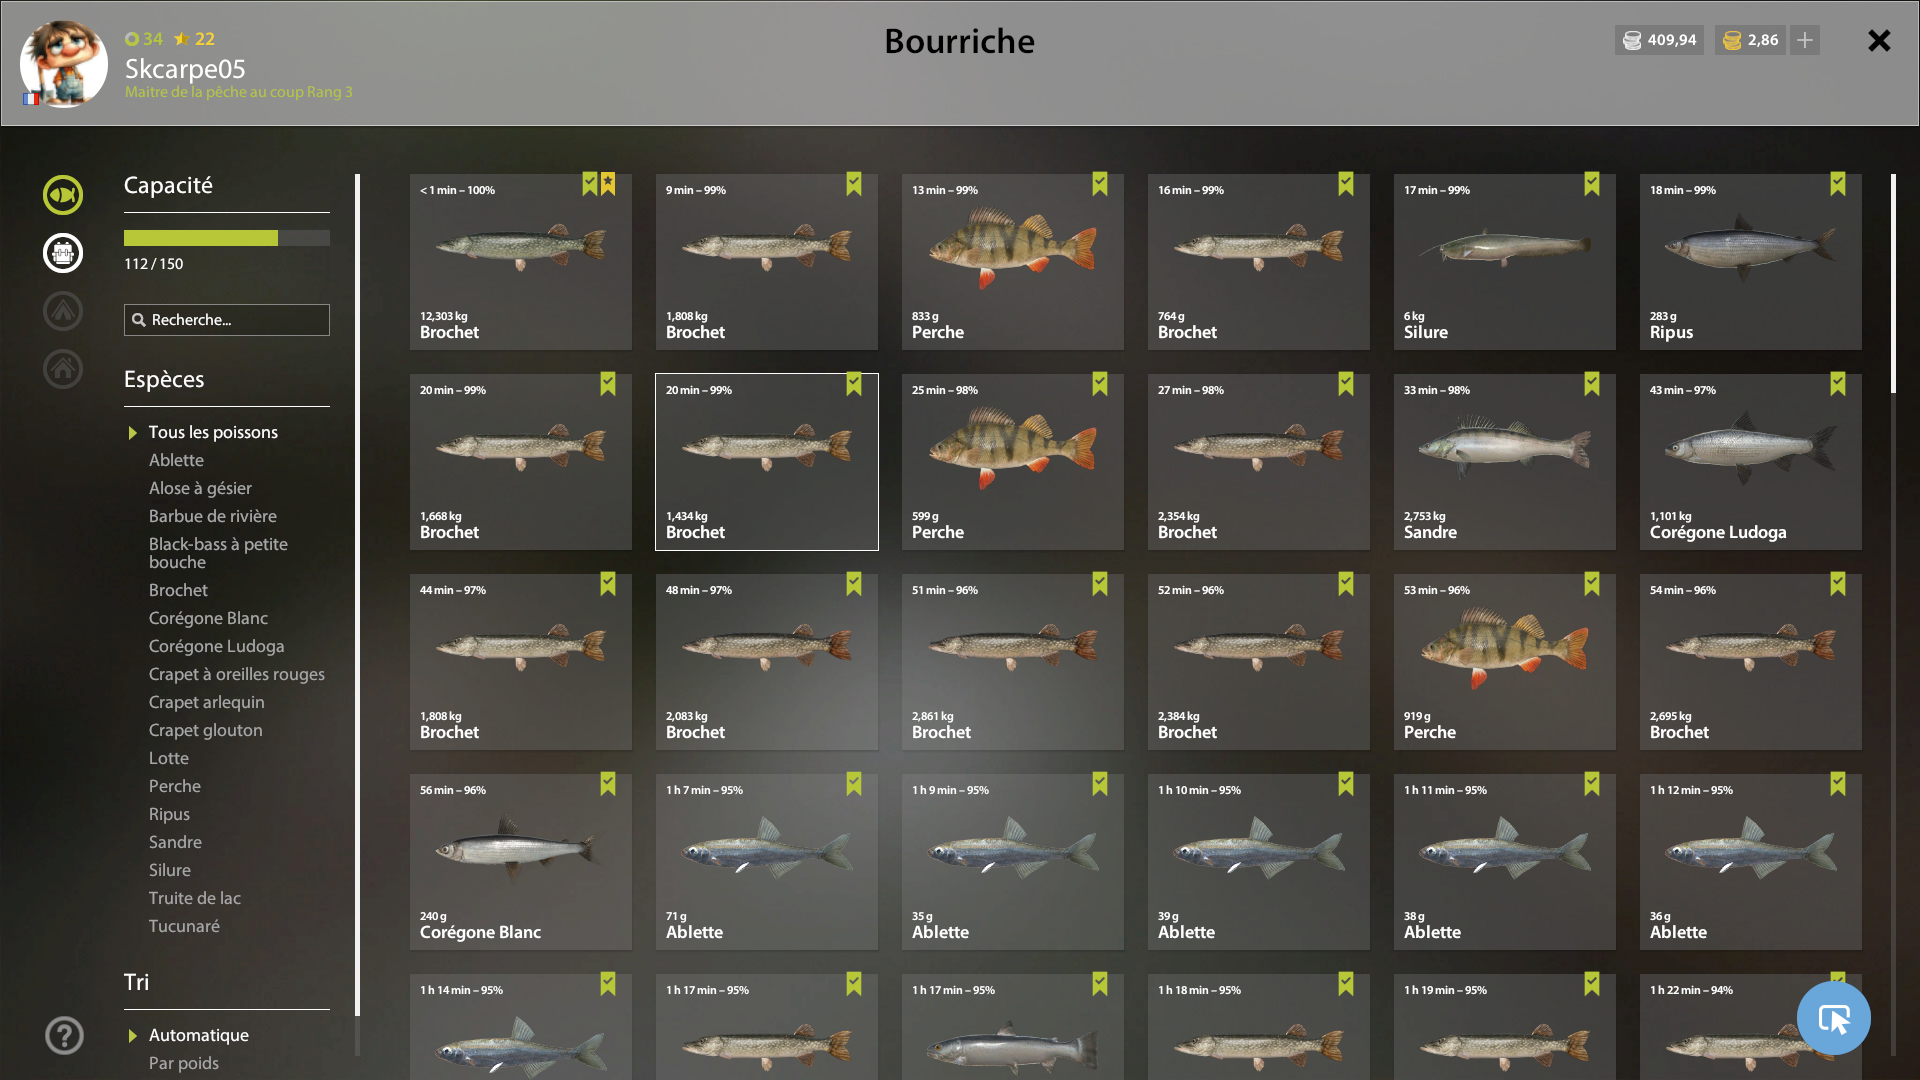Select Automatique sorting option
Screen dimensions: 1920x1080
pyautogui.click(x=199, y=1035)
